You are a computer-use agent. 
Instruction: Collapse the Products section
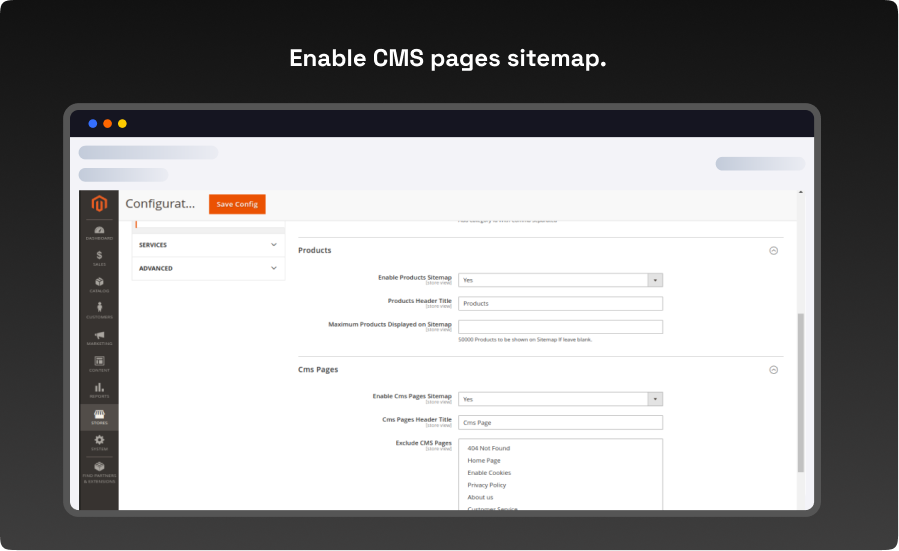pyautogui.click(x=773, y=251)
